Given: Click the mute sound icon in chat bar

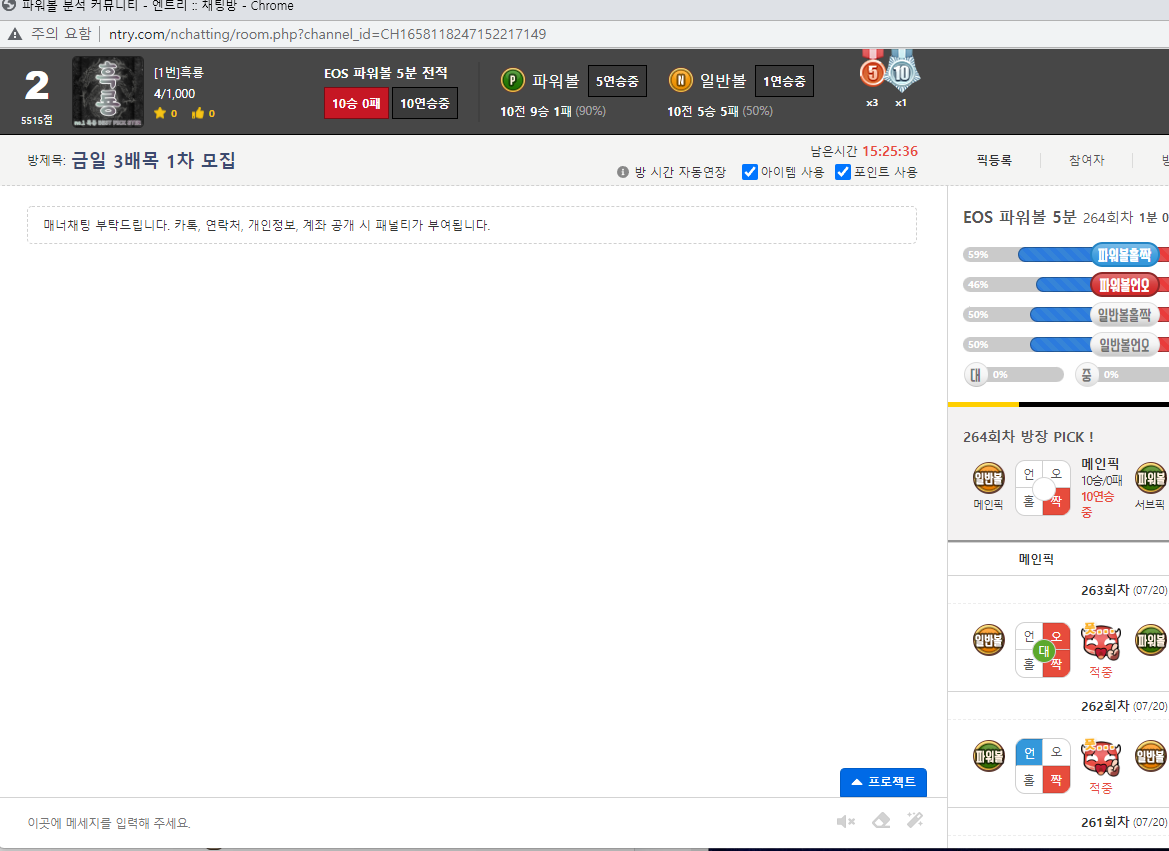Looking at the screenshot, I should pyautogui.click(x=845, y=821).
